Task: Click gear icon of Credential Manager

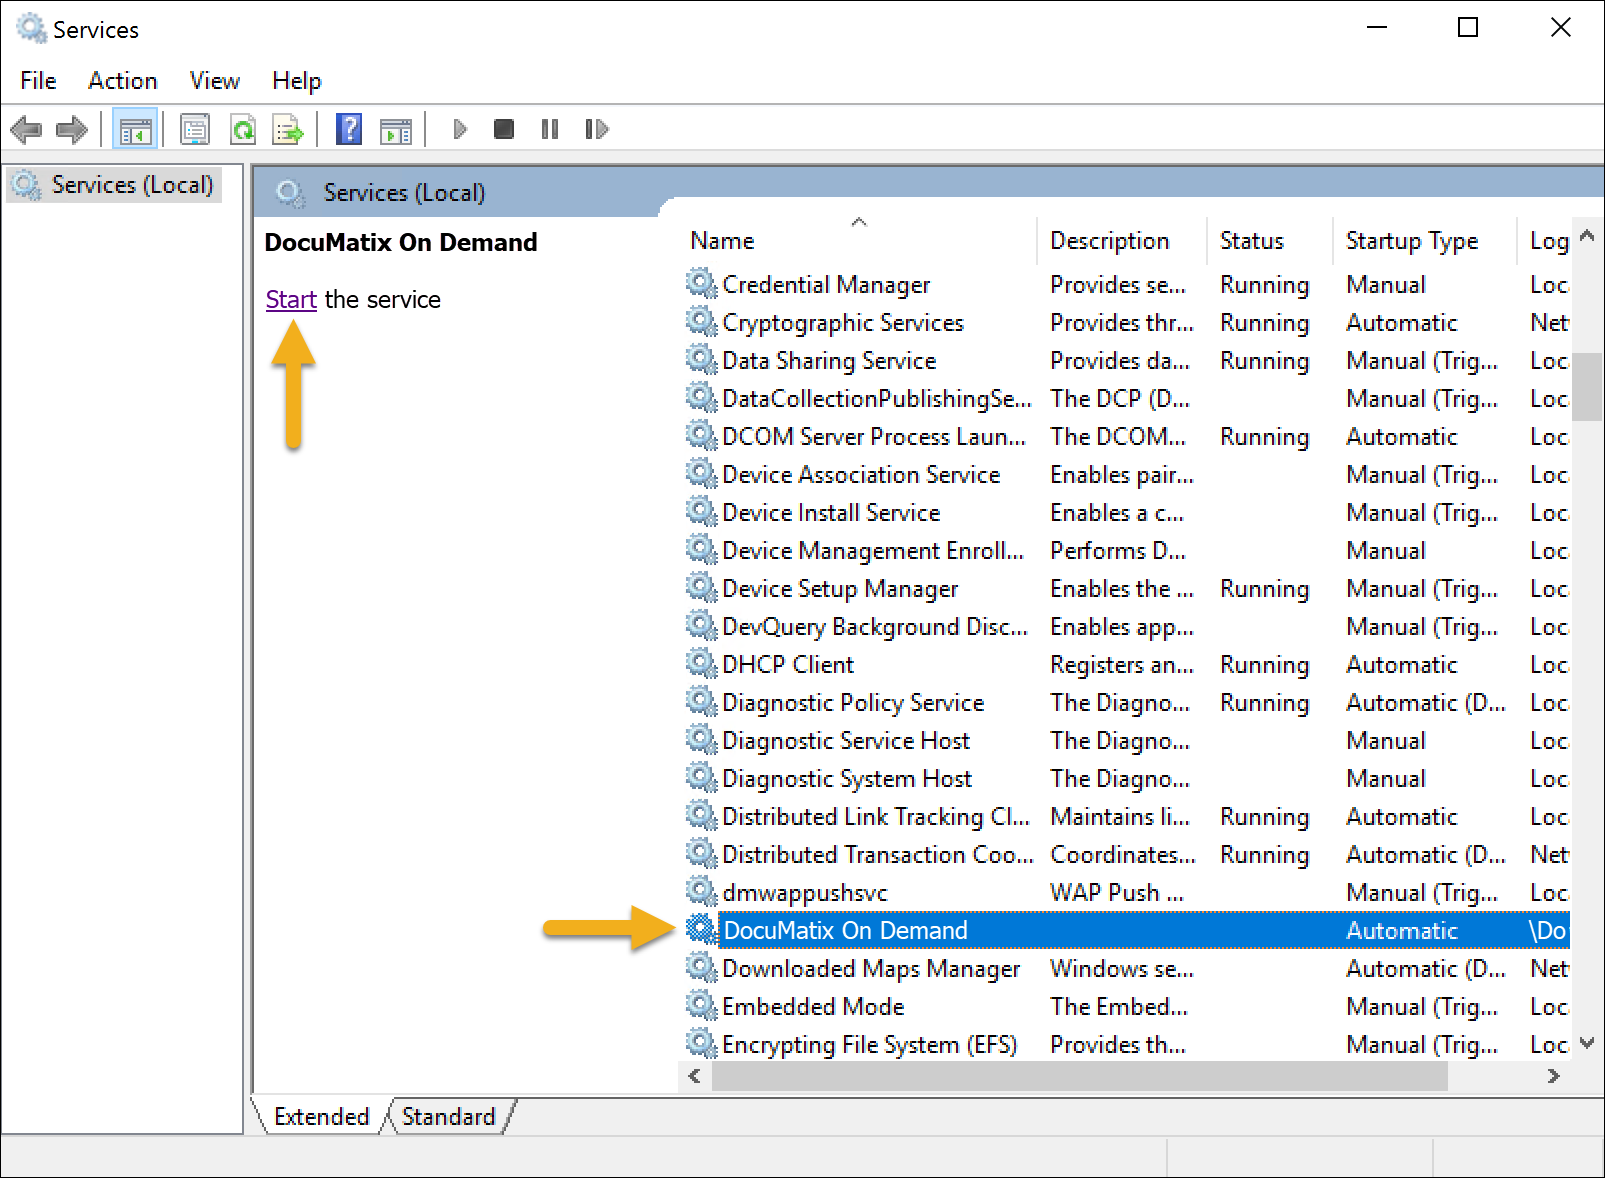Action: 702,284
